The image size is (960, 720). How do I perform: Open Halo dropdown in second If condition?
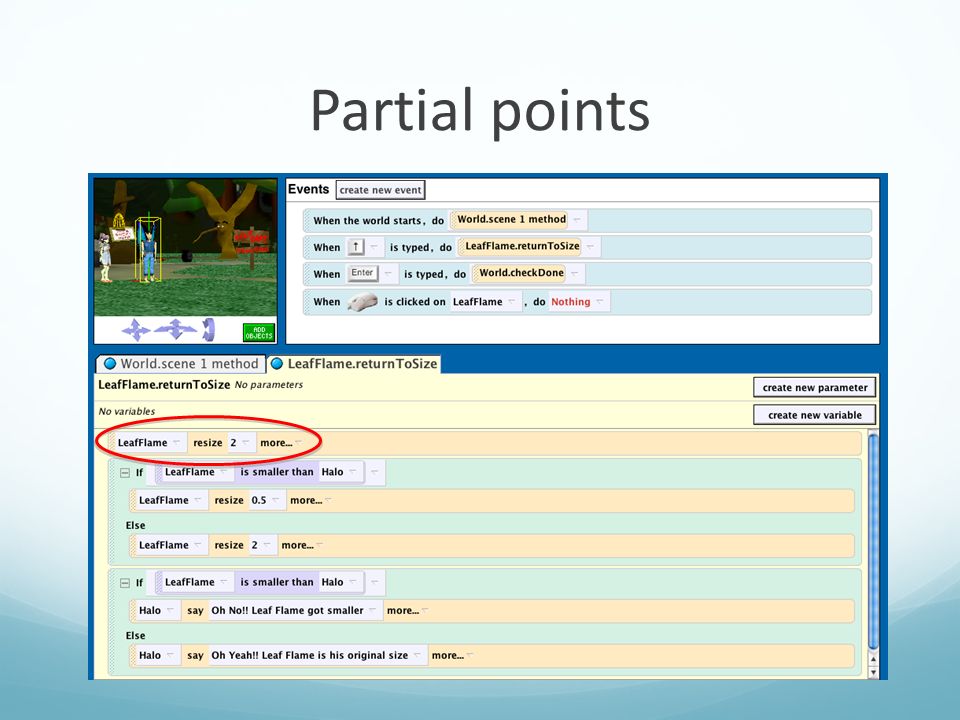[x=353, y=582]
